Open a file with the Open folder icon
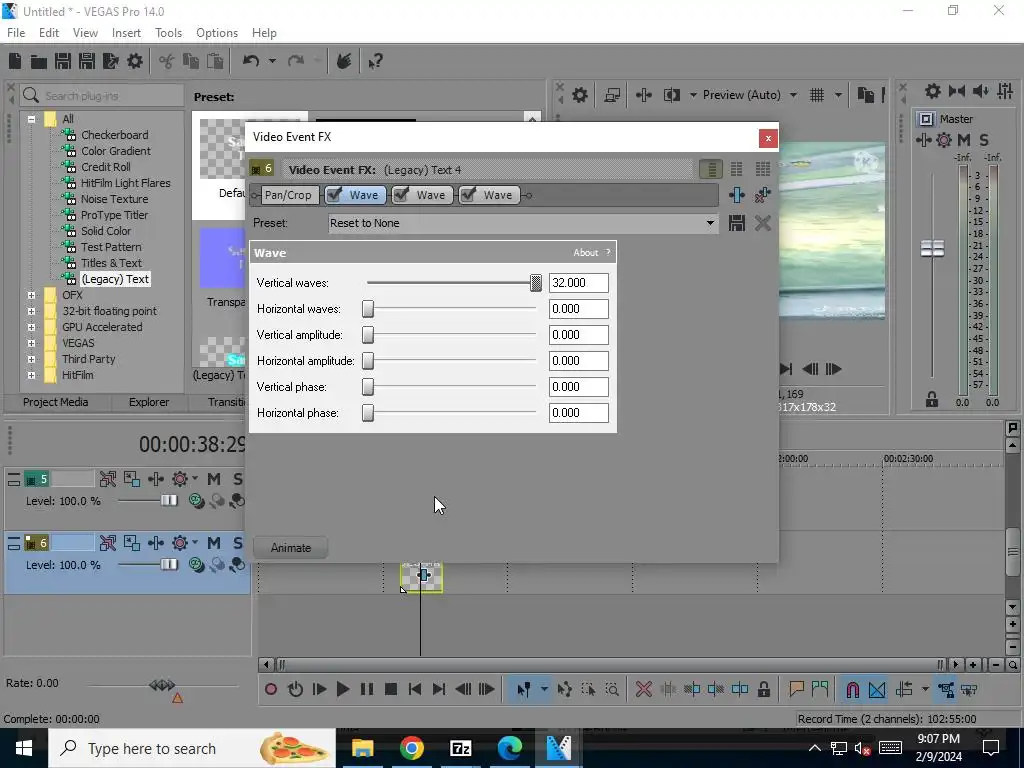 click(x=39, y=61)
